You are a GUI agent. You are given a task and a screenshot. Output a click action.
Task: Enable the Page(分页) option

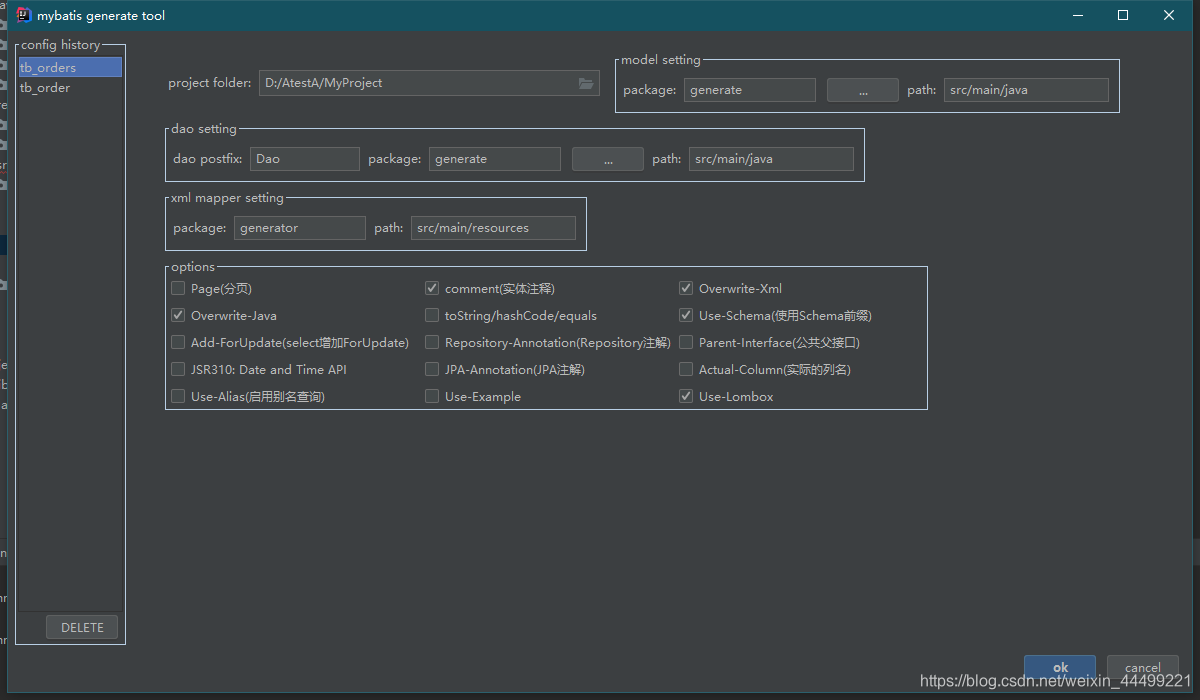tap(177, 288)
